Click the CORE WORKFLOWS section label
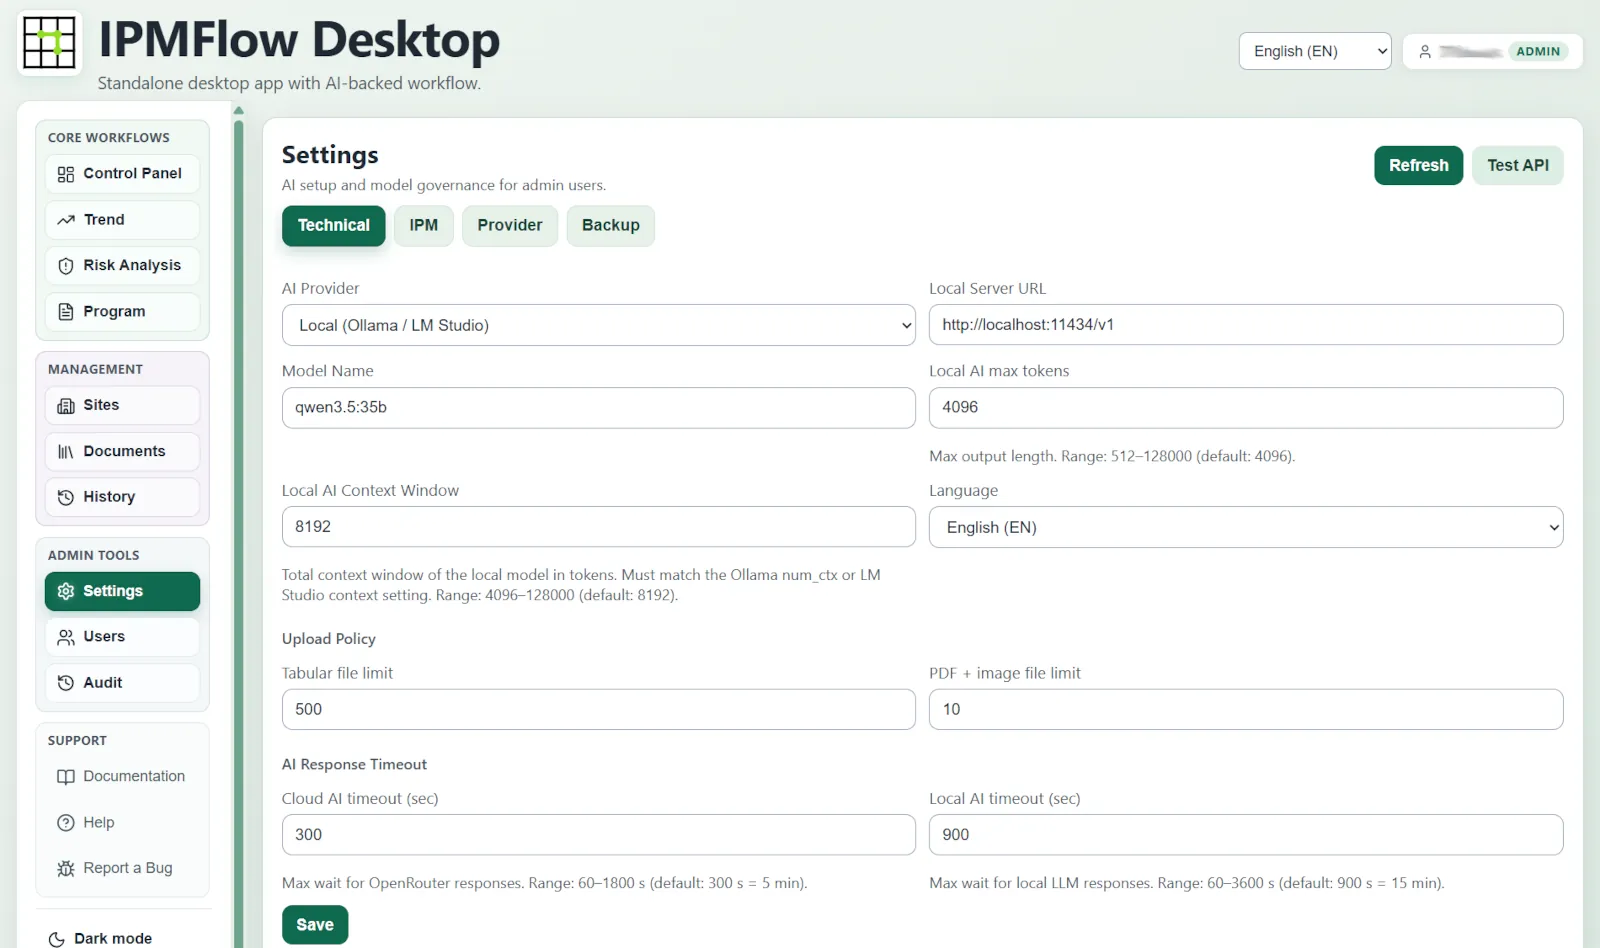 click(109, 138)
